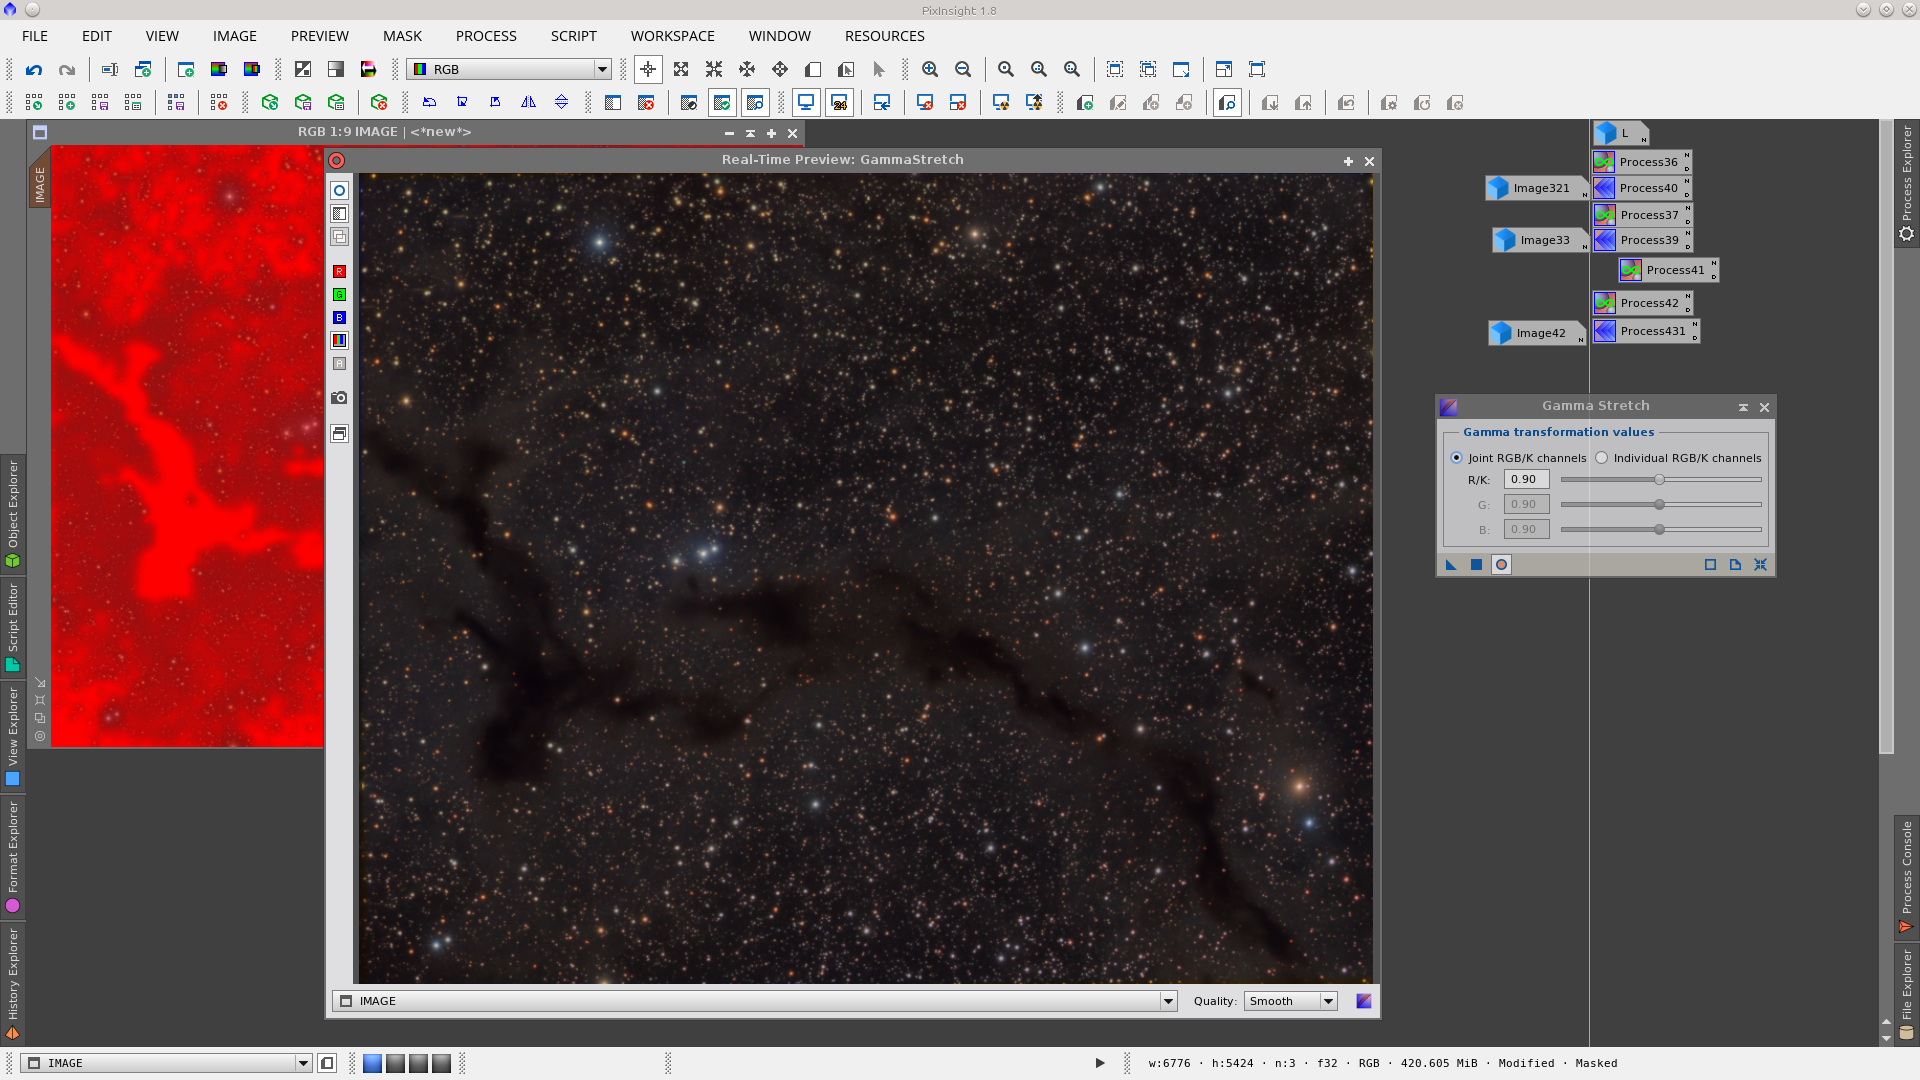Expand the IMAGE view selector in preview
1920x1080 pixels.
click(1167, 1001)
